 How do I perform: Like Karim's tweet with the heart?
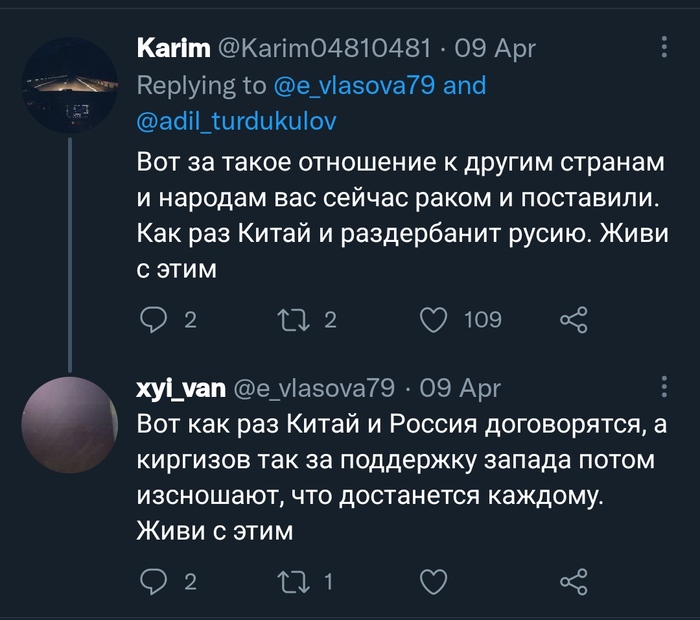(x=432, y=320)
